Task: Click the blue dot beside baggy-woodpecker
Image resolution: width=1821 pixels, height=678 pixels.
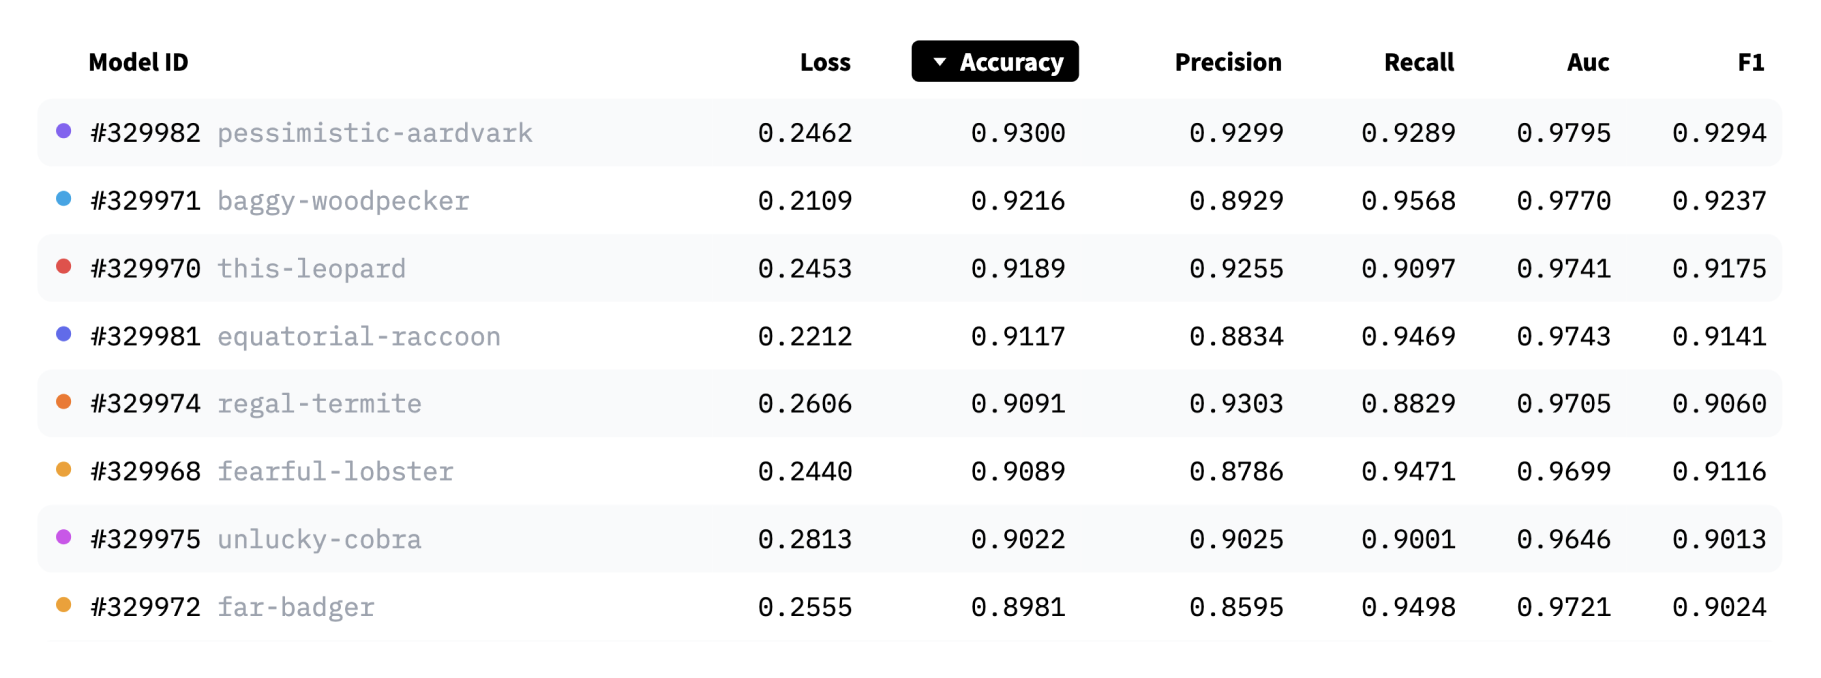Action: coord(63,199)
